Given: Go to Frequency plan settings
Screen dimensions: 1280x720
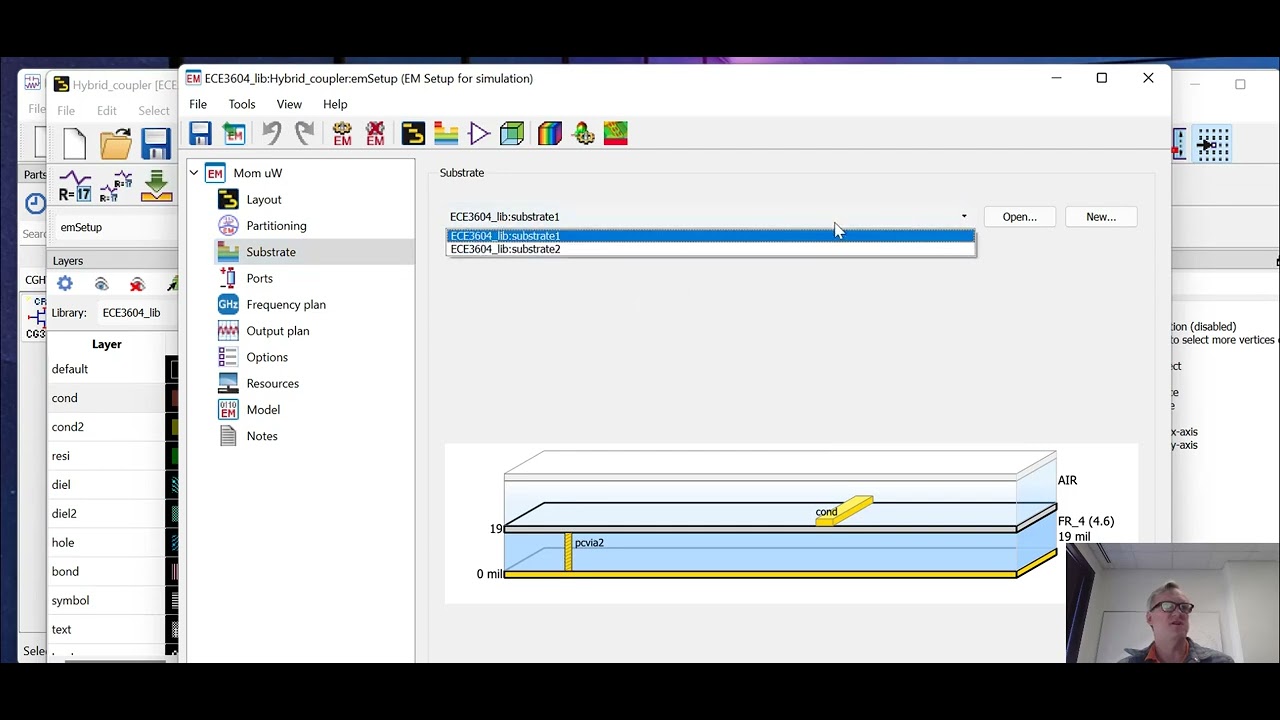Looking at the screenshot, I should point(286,305).
